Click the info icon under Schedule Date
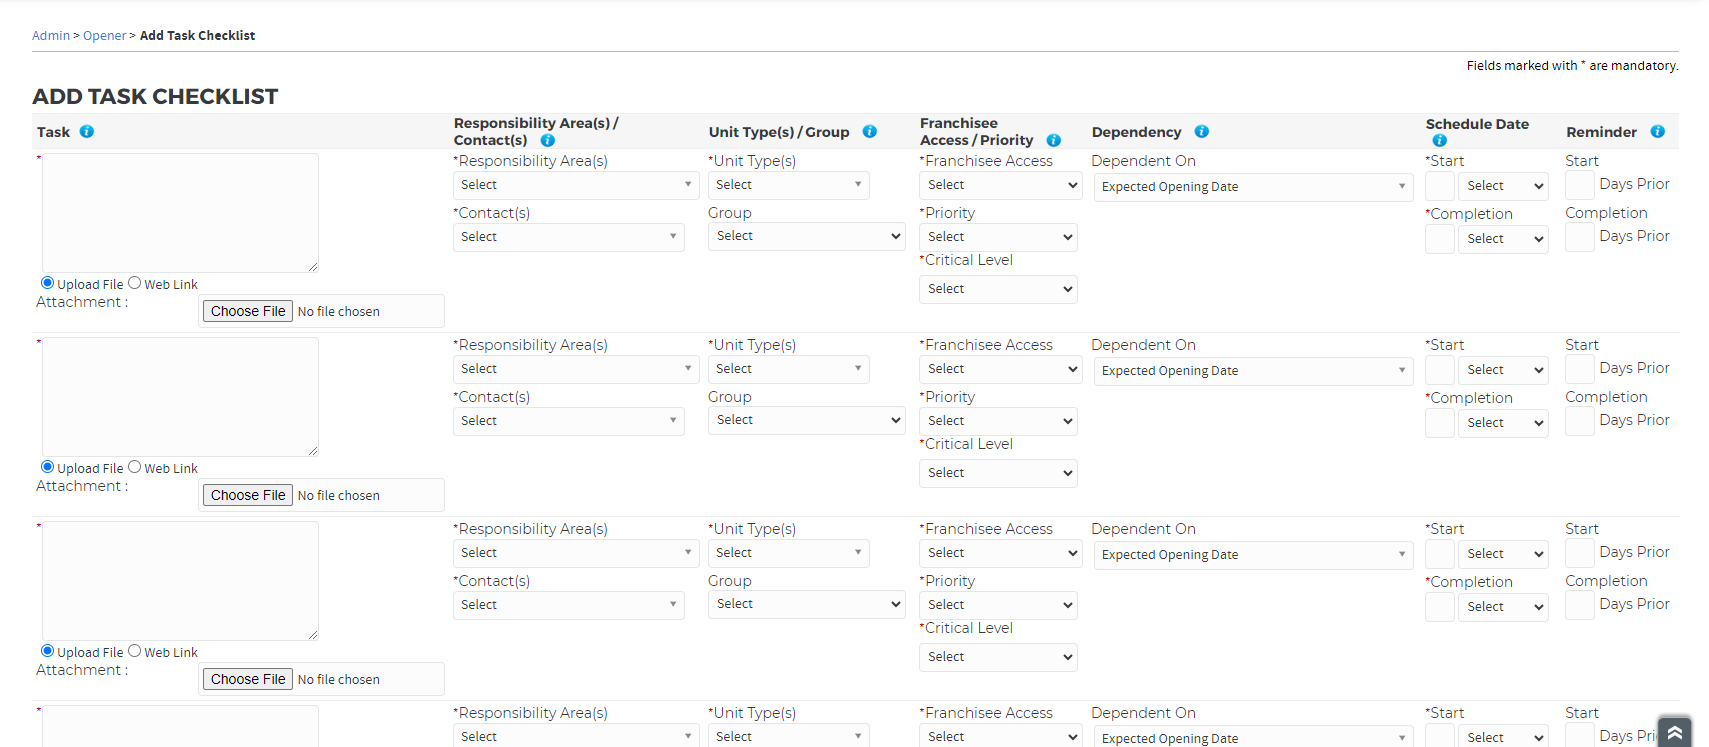The image size is (1709, 747). [x=1440, y=141]
